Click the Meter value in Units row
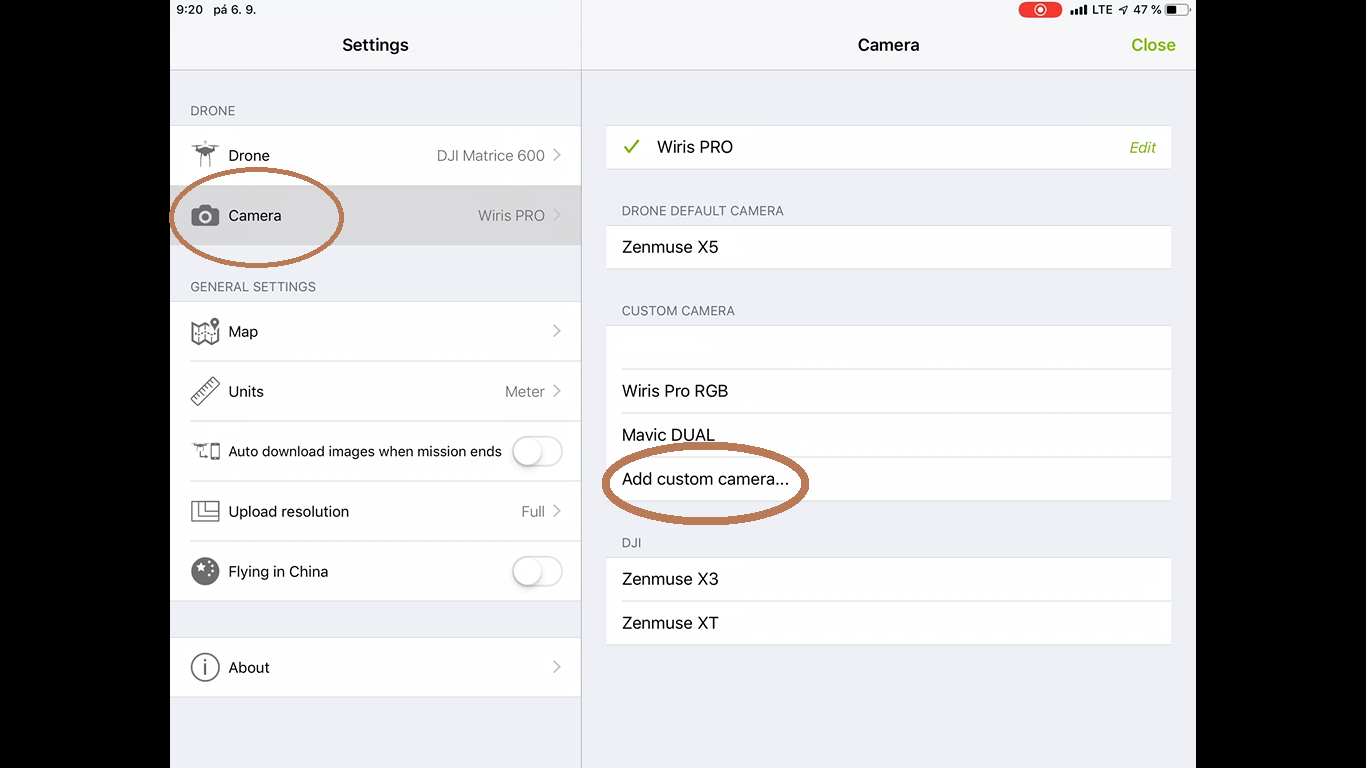 pos(525,391)
